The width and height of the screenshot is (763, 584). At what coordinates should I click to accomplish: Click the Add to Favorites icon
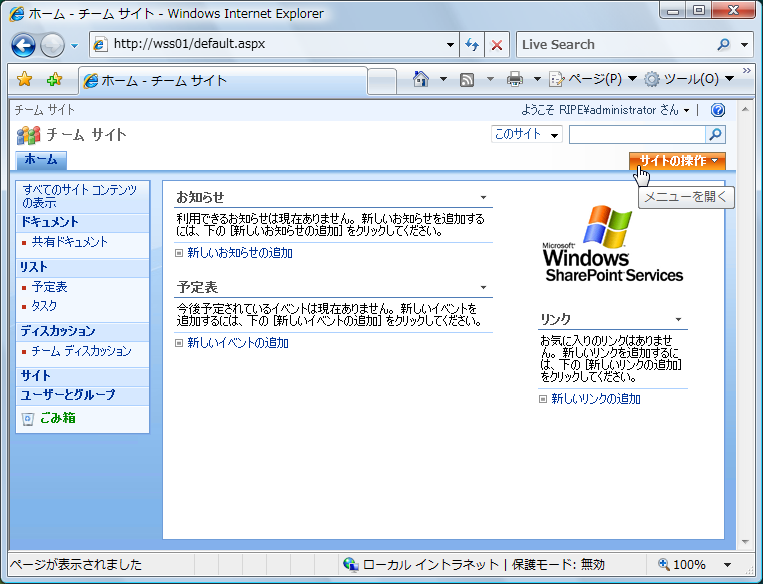pyautogui.click(x=54, y=79)
